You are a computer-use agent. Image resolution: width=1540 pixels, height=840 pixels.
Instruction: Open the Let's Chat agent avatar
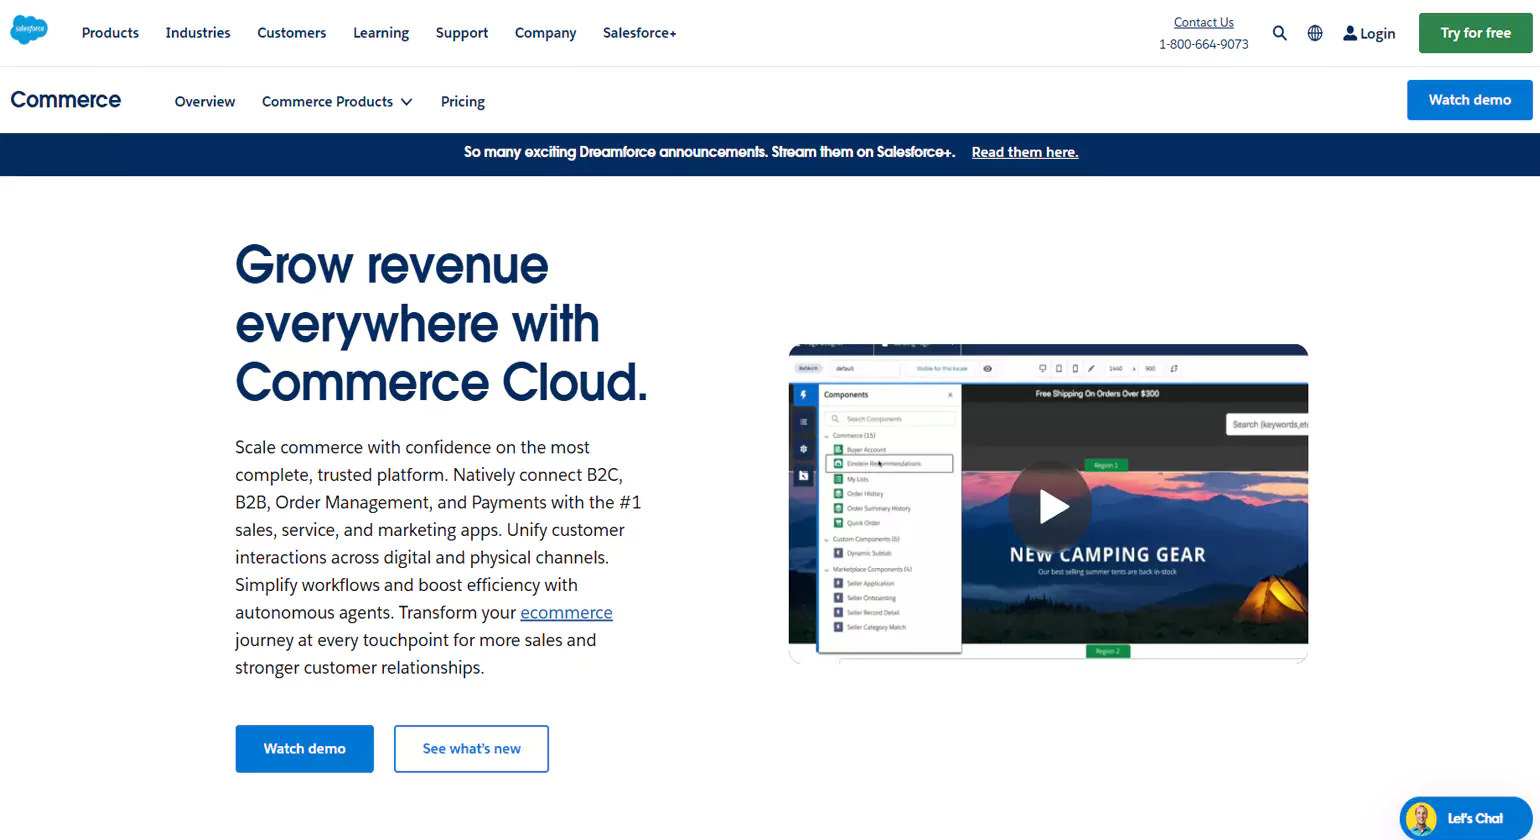[x=1419, y=818]
